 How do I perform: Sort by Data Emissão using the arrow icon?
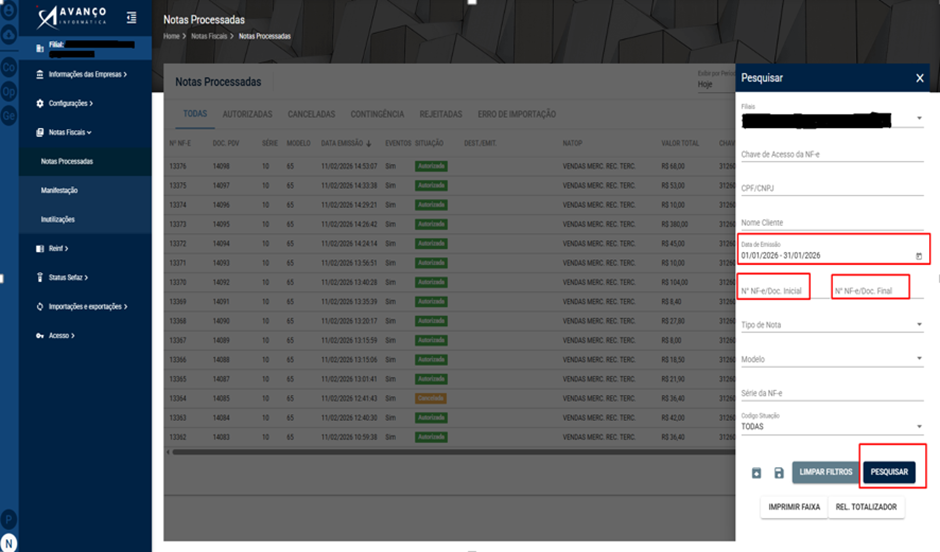click(369, 144)
